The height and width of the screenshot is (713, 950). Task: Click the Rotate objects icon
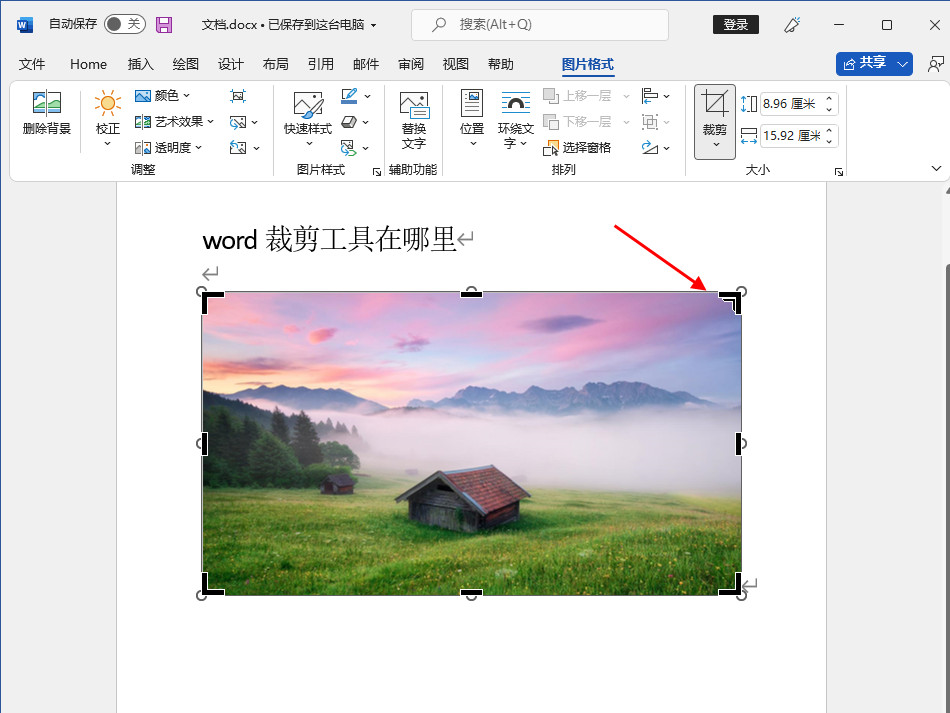(649, 148)
